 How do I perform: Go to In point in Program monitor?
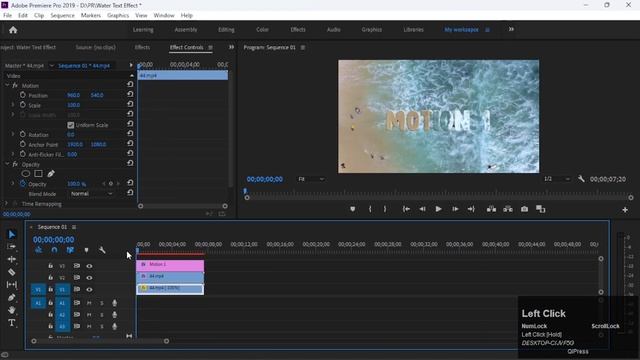[406, 209]
